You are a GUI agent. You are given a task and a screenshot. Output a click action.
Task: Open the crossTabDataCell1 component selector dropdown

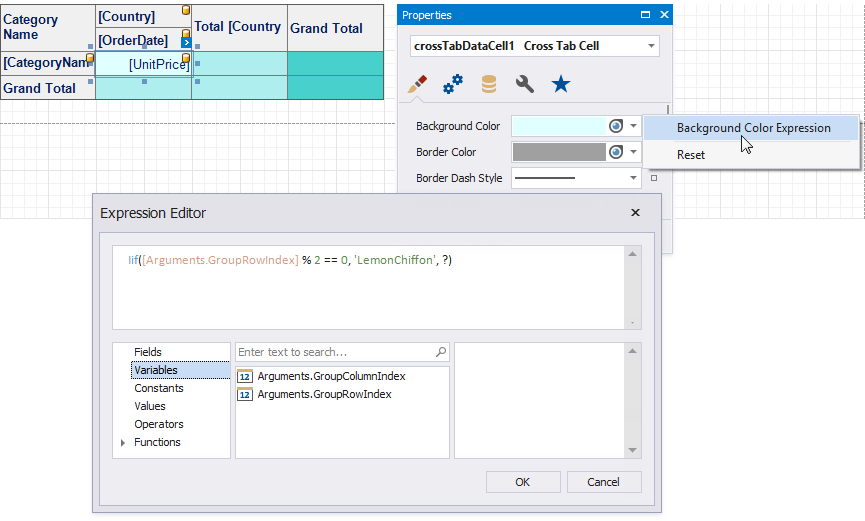(x=651, y=46)
